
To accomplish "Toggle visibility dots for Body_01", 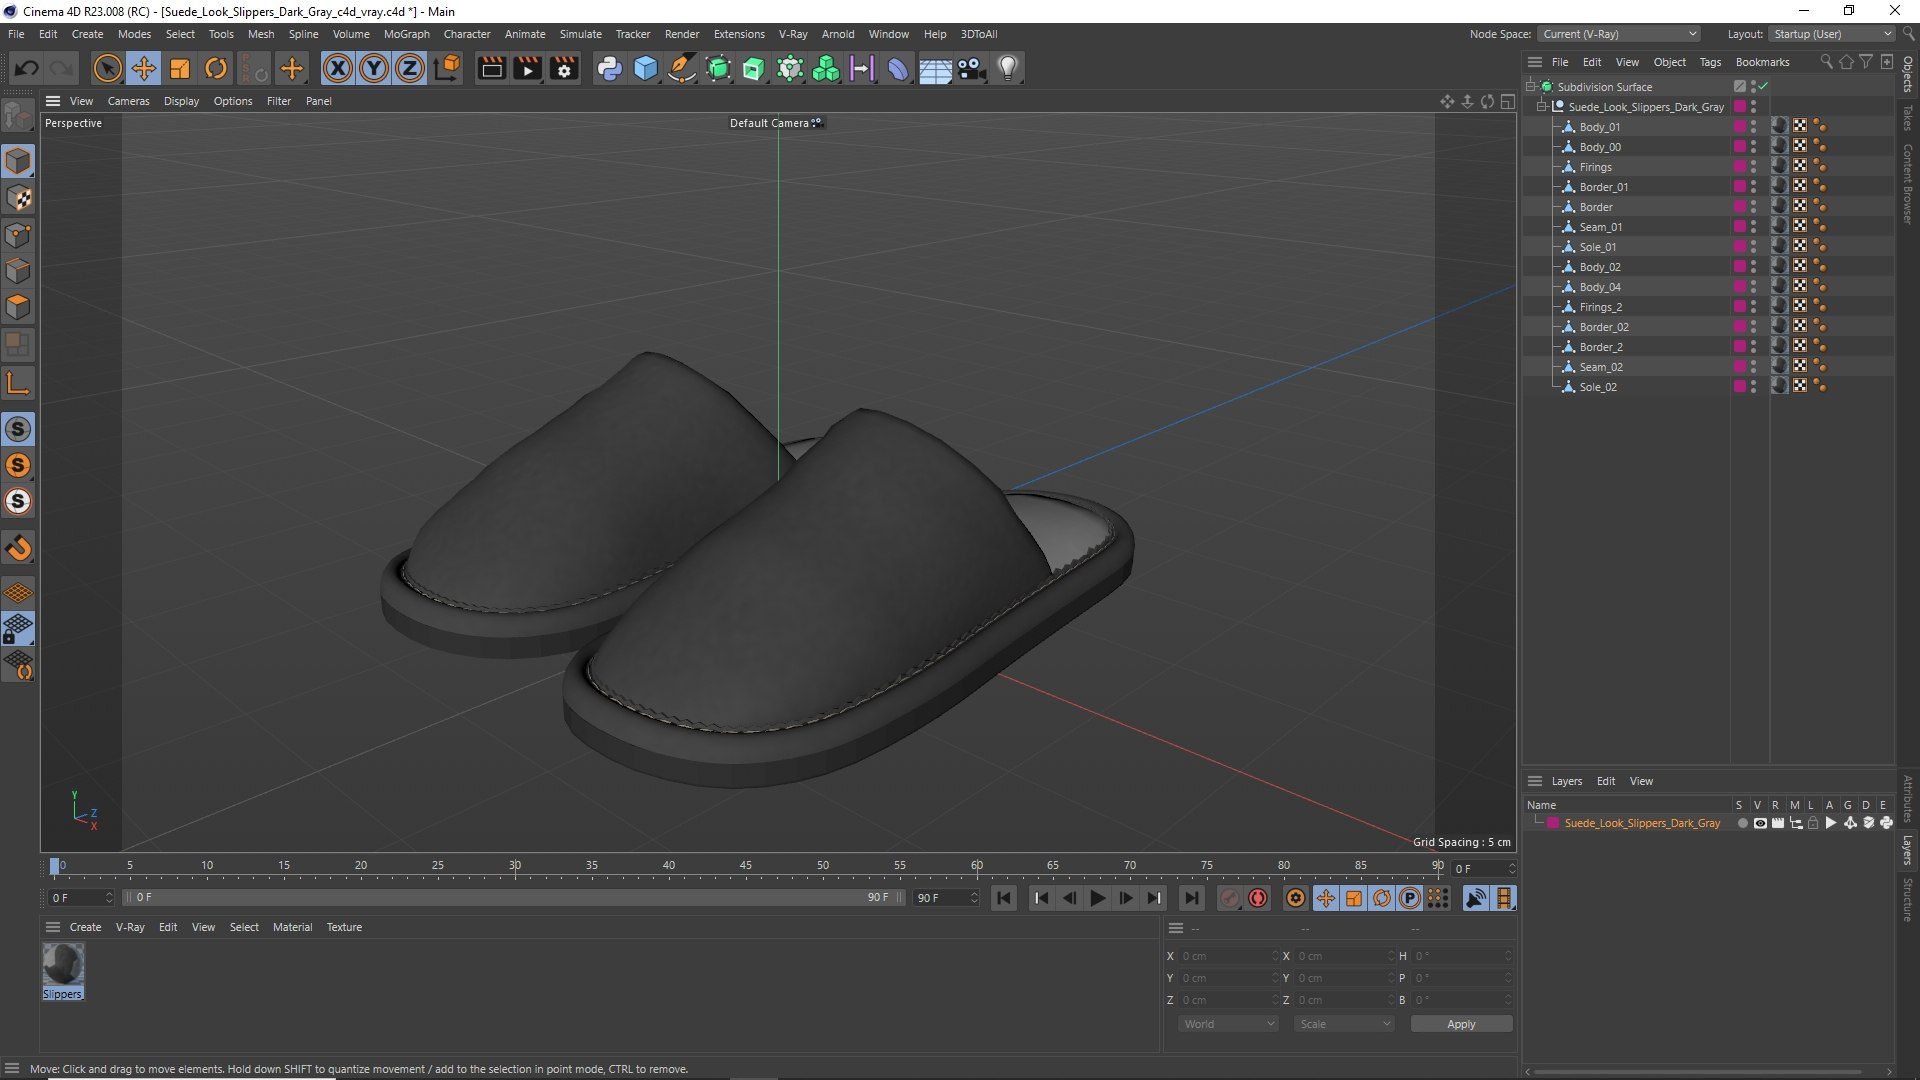I will coord(1753,127).
